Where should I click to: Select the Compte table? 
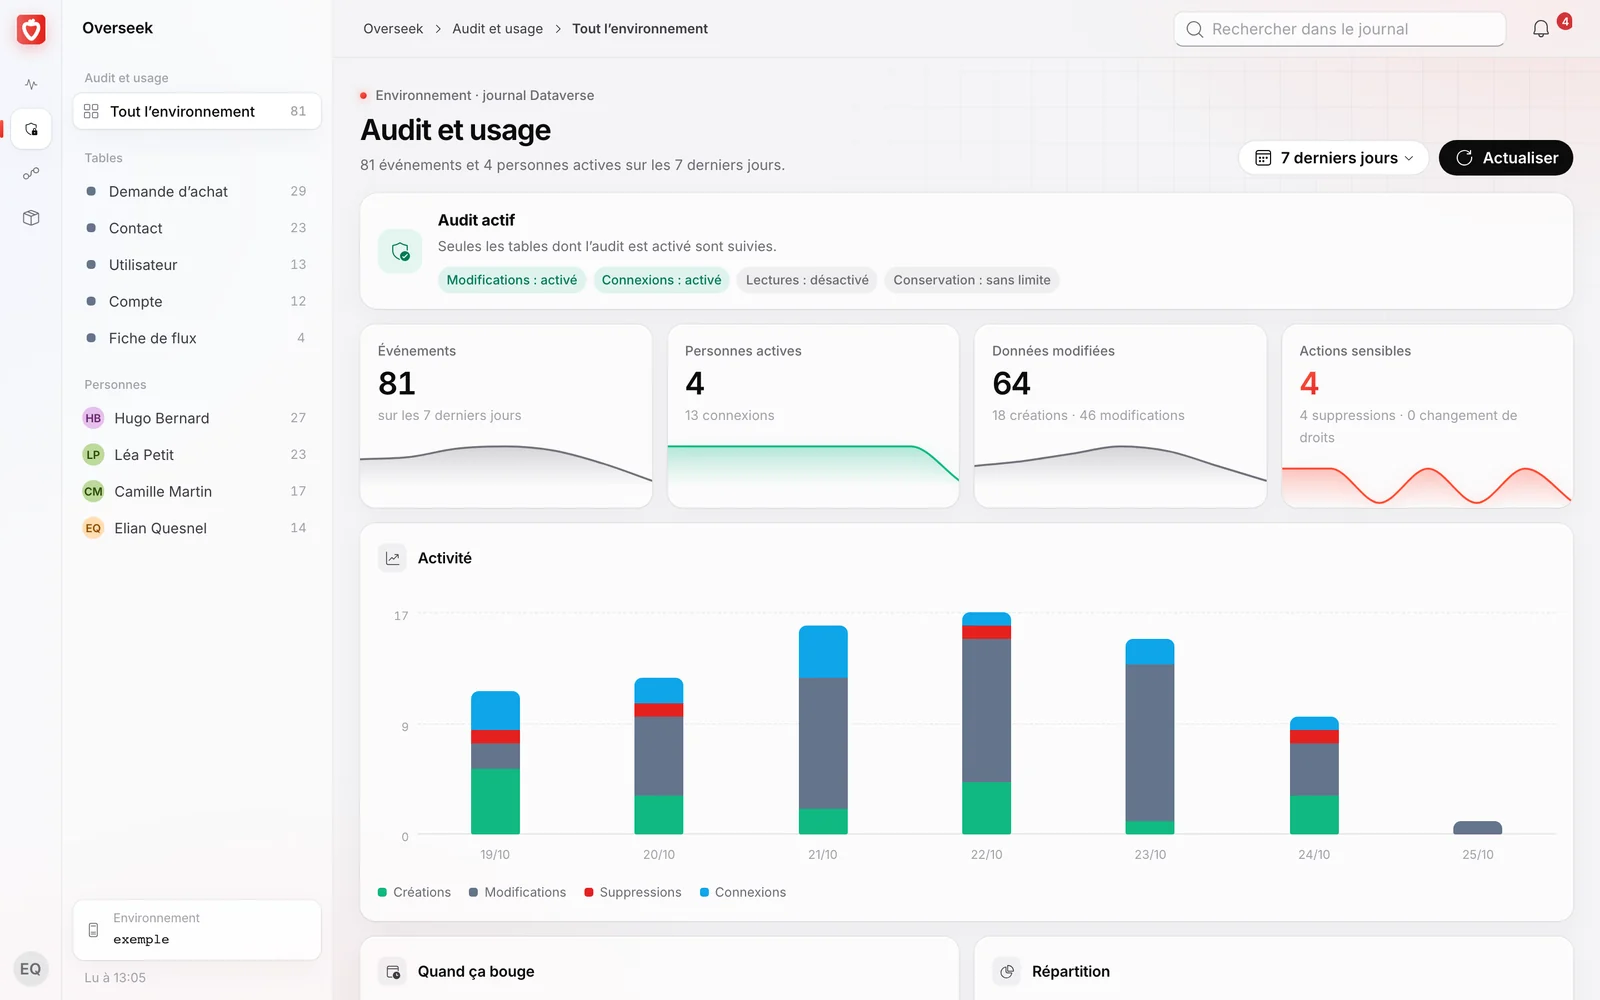click(197, 301)
